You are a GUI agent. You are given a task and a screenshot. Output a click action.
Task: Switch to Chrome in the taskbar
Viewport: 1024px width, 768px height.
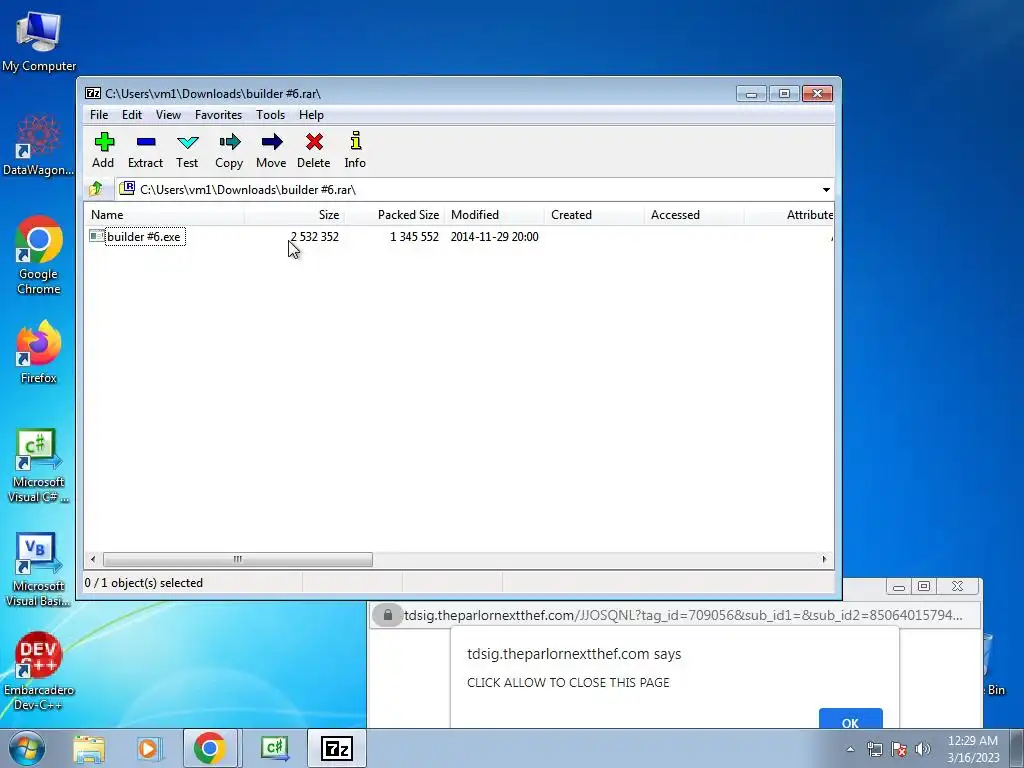click(x=210, y=748)
